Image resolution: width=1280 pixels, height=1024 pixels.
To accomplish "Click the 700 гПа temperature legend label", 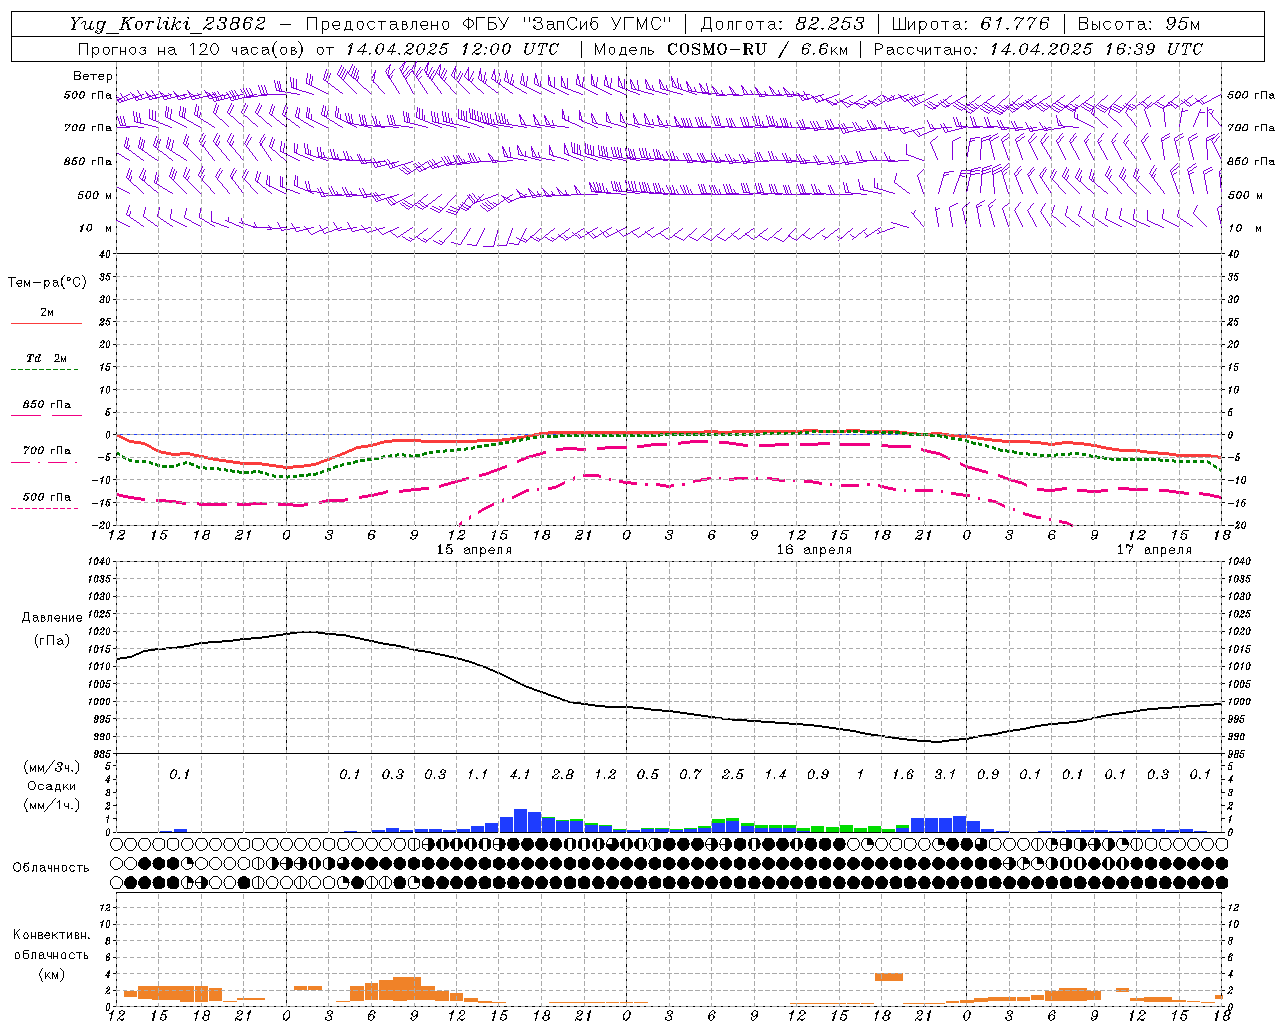I will (x=46, y=451).
